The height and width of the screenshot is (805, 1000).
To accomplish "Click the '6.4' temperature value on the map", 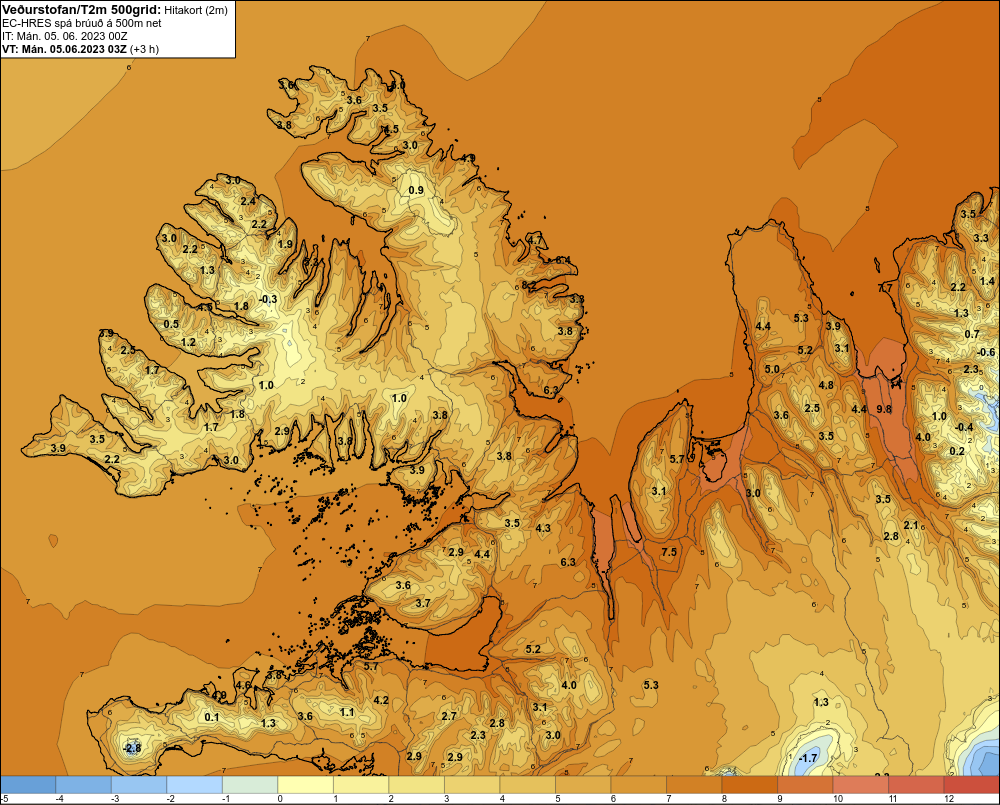I will [x=563, y=260].
